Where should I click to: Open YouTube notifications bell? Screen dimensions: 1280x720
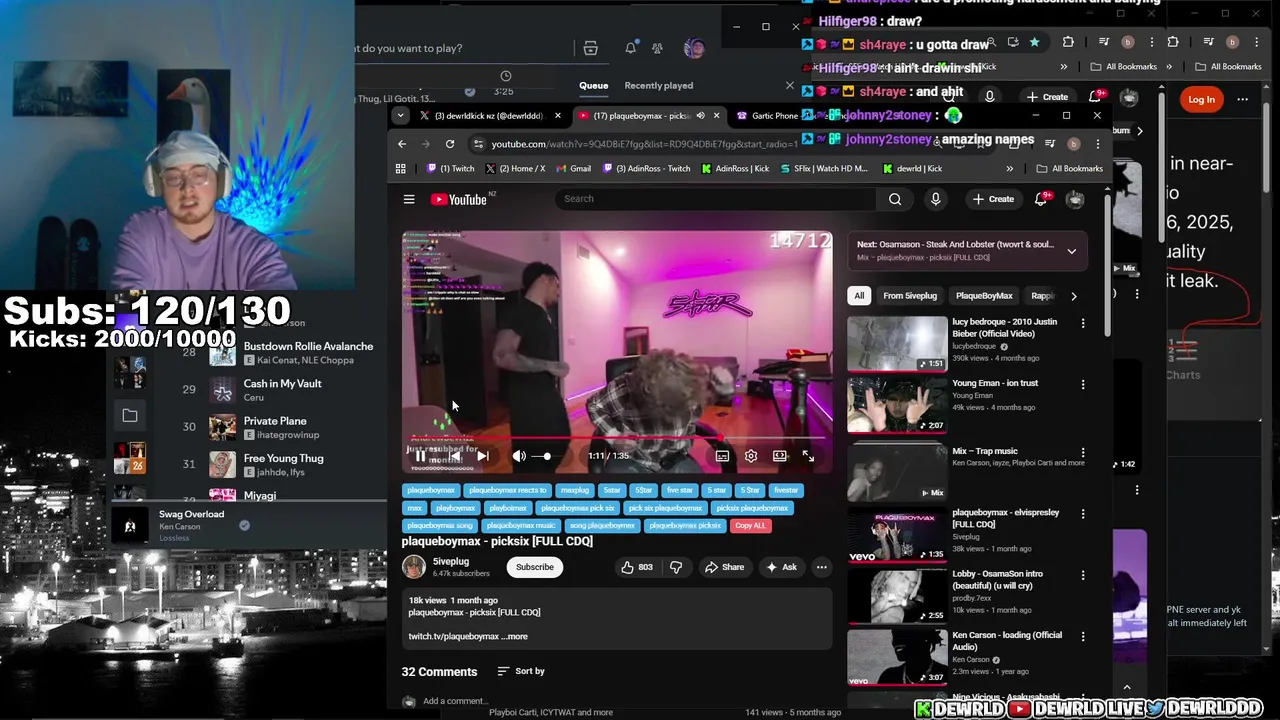pos(1040,199)
